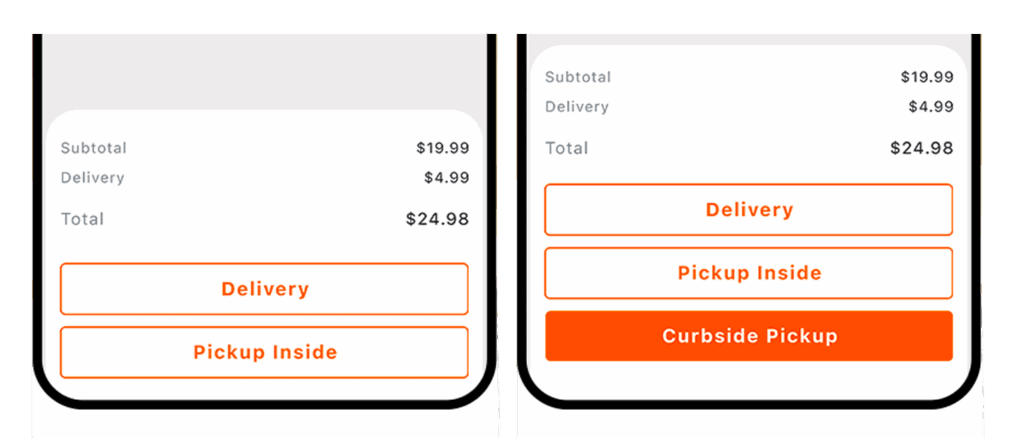Viewport: 1024px width, 438px height.
Task: Tap Pickup Inside on screen without Curbside Pickup
Action: pos(264,352)
